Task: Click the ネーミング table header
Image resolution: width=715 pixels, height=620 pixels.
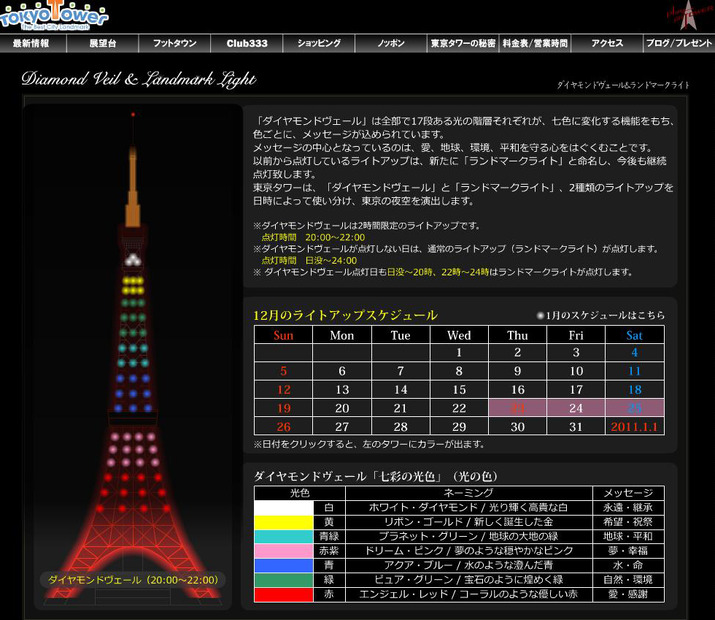Action: pos(469,493)
